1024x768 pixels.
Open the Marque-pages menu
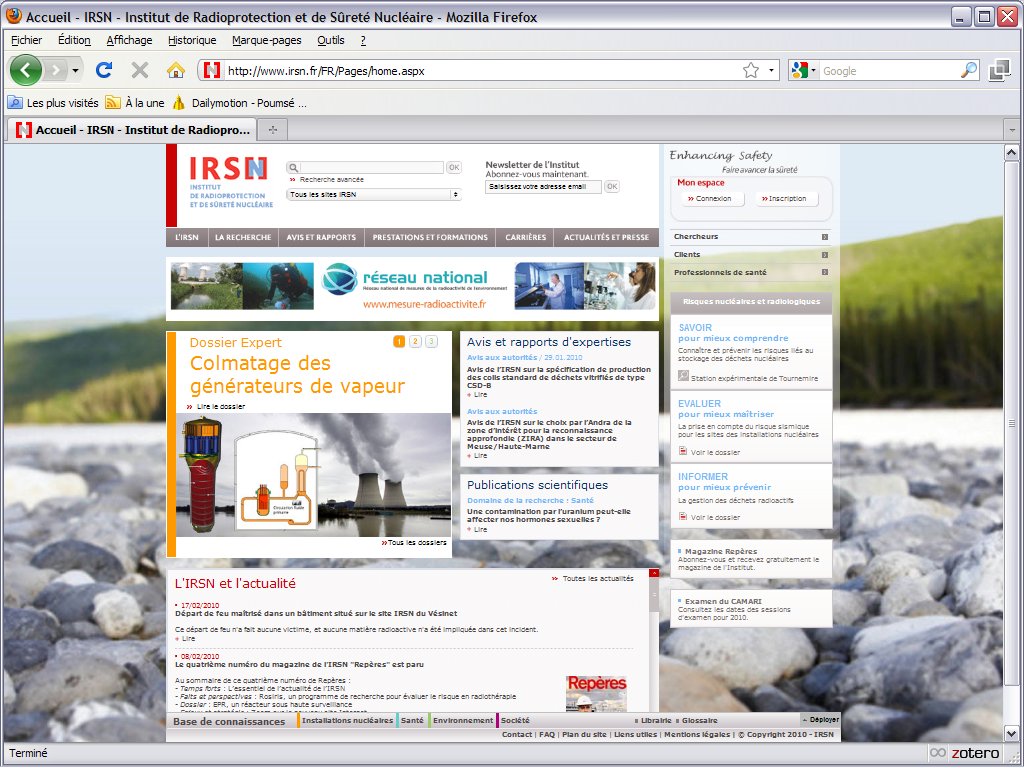point(266,40)
